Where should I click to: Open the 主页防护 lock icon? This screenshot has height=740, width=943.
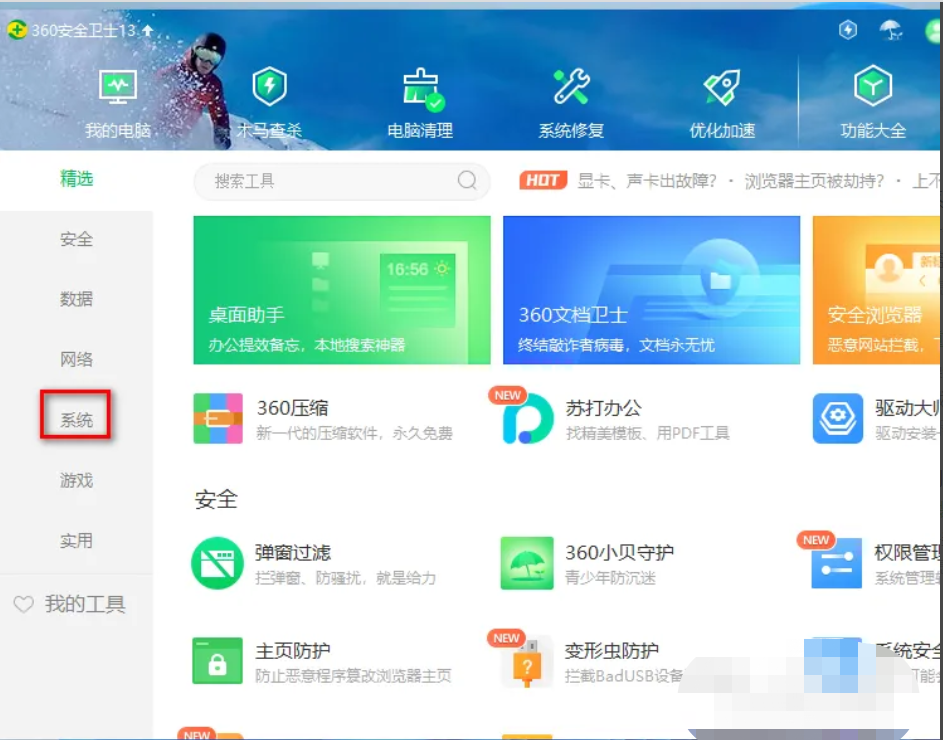tap(217, 661)
